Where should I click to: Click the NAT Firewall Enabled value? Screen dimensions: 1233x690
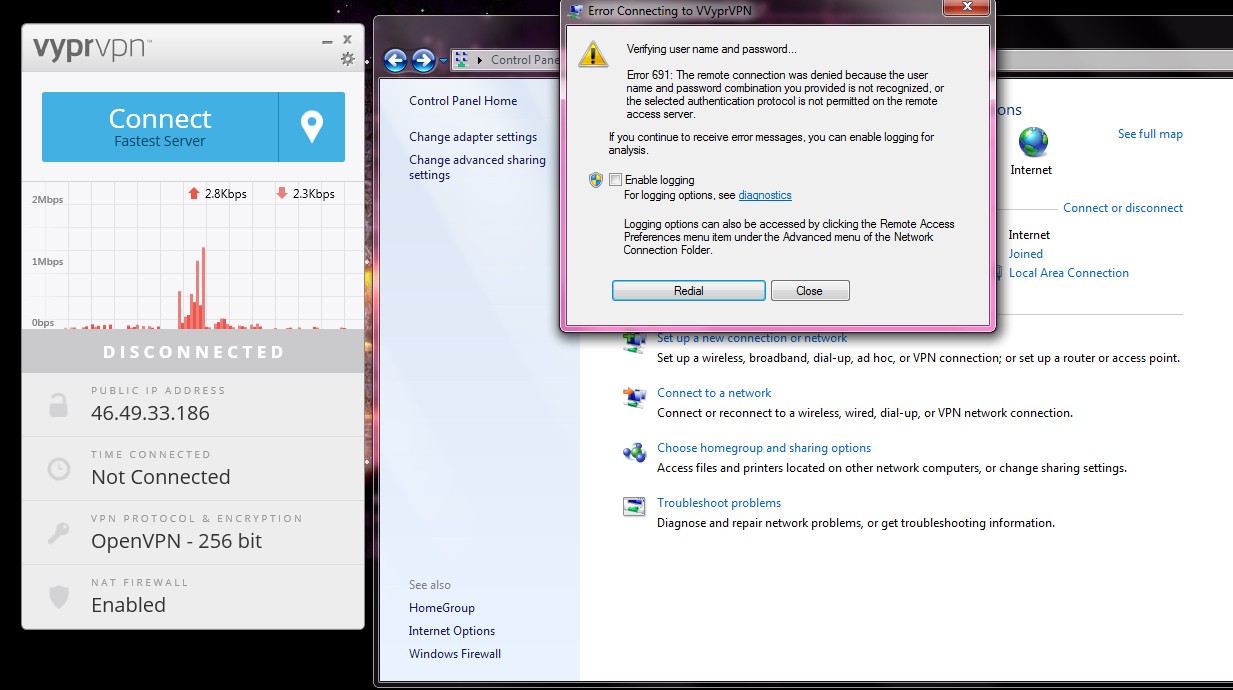[x=128, y=605]
